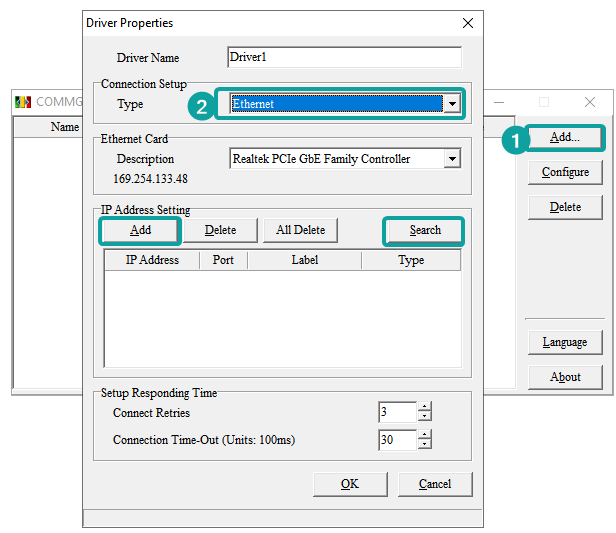Screen dimensions: 616x533
Task: Decrease Connect Retries with down arrow
Action: point(425,417)
